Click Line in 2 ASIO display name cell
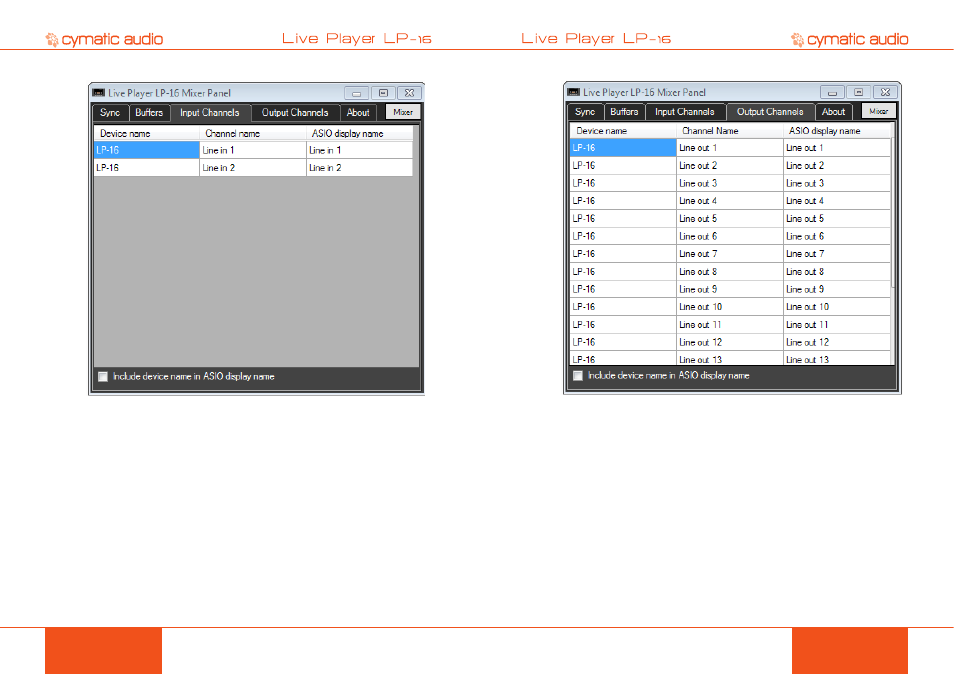954x674 pixels. pos(360,168)
